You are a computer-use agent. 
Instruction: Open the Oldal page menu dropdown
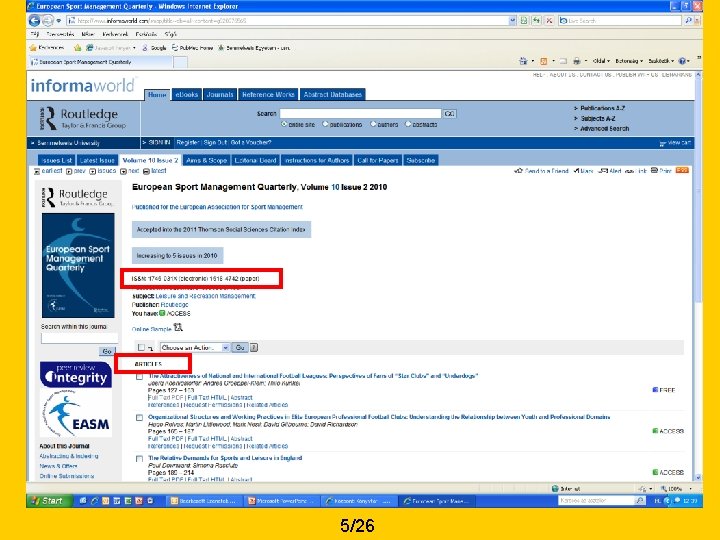(601, 61)
